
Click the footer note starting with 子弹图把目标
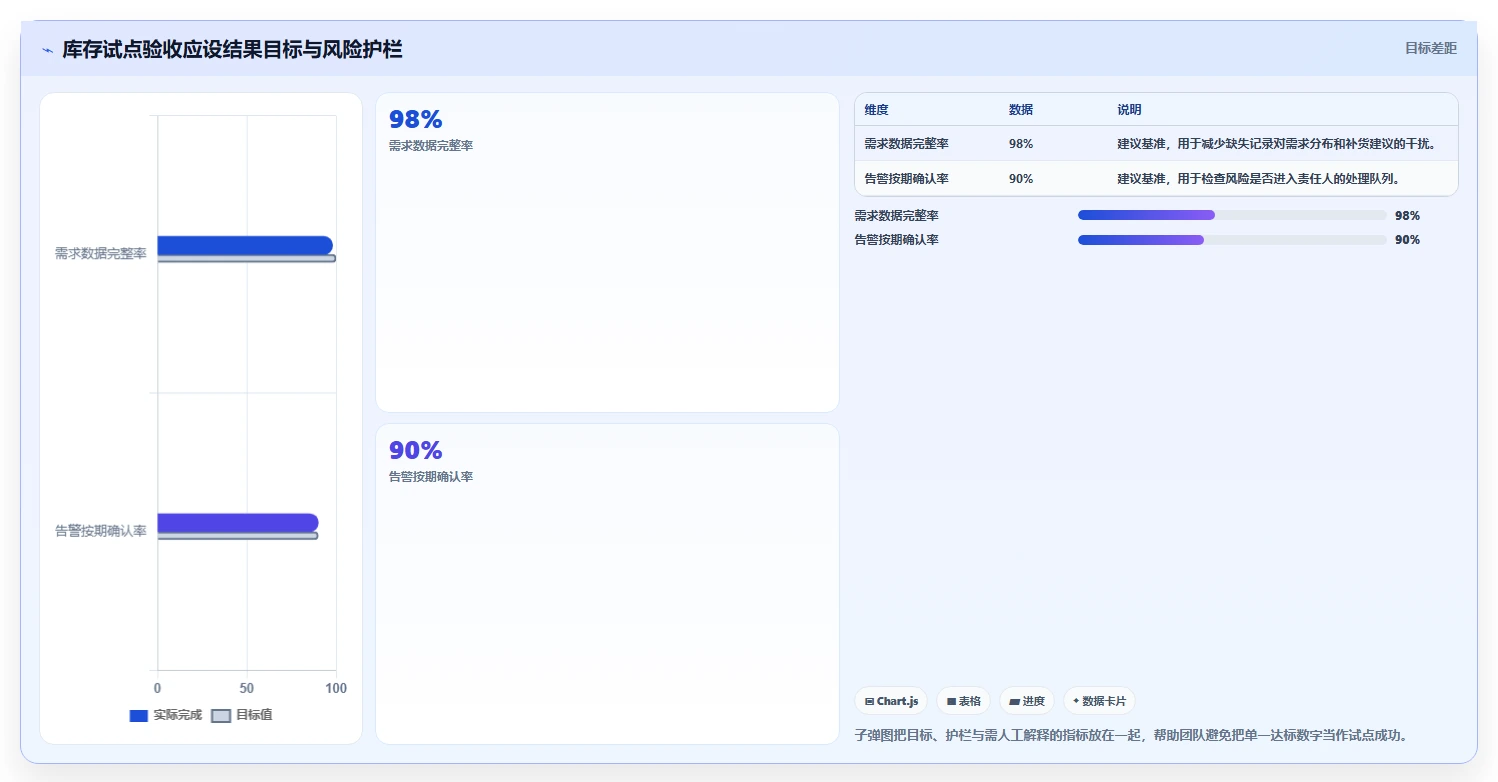tap(1133, 735)
